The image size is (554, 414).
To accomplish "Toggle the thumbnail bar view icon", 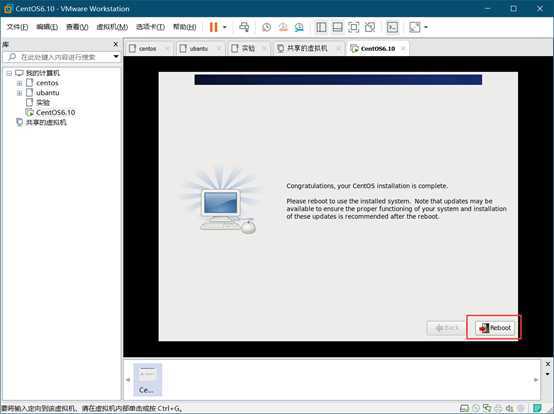I will pyautogui.click(x=337, y=27).
